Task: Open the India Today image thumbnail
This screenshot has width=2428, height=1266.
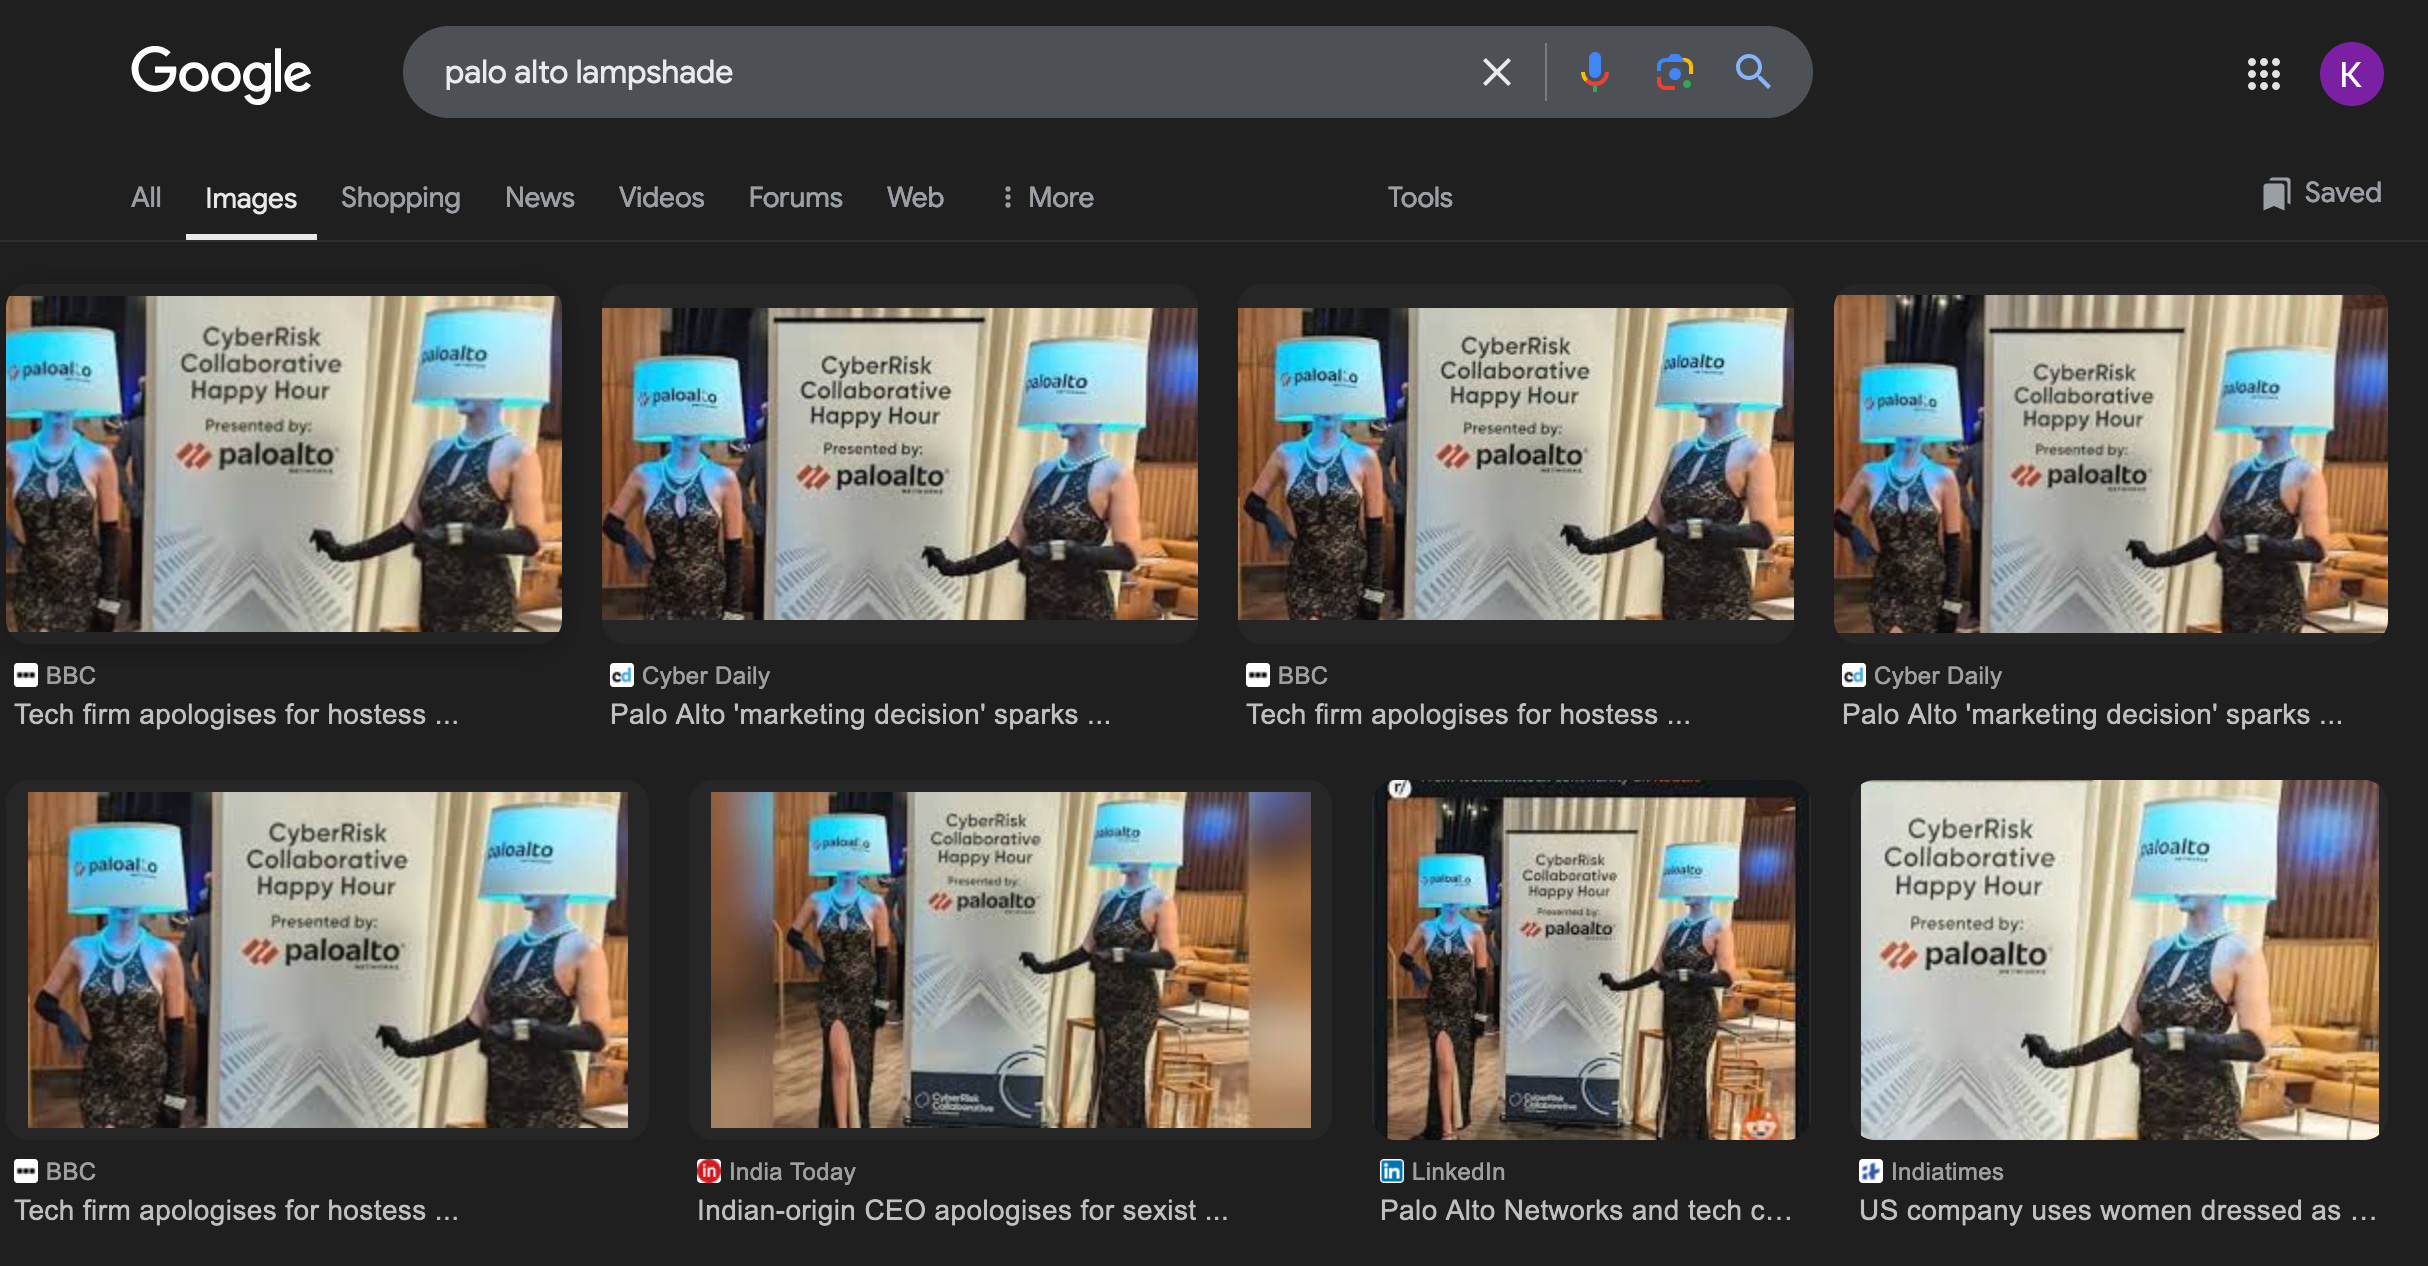Action: pyautogui.click(x=1010, y=960)
